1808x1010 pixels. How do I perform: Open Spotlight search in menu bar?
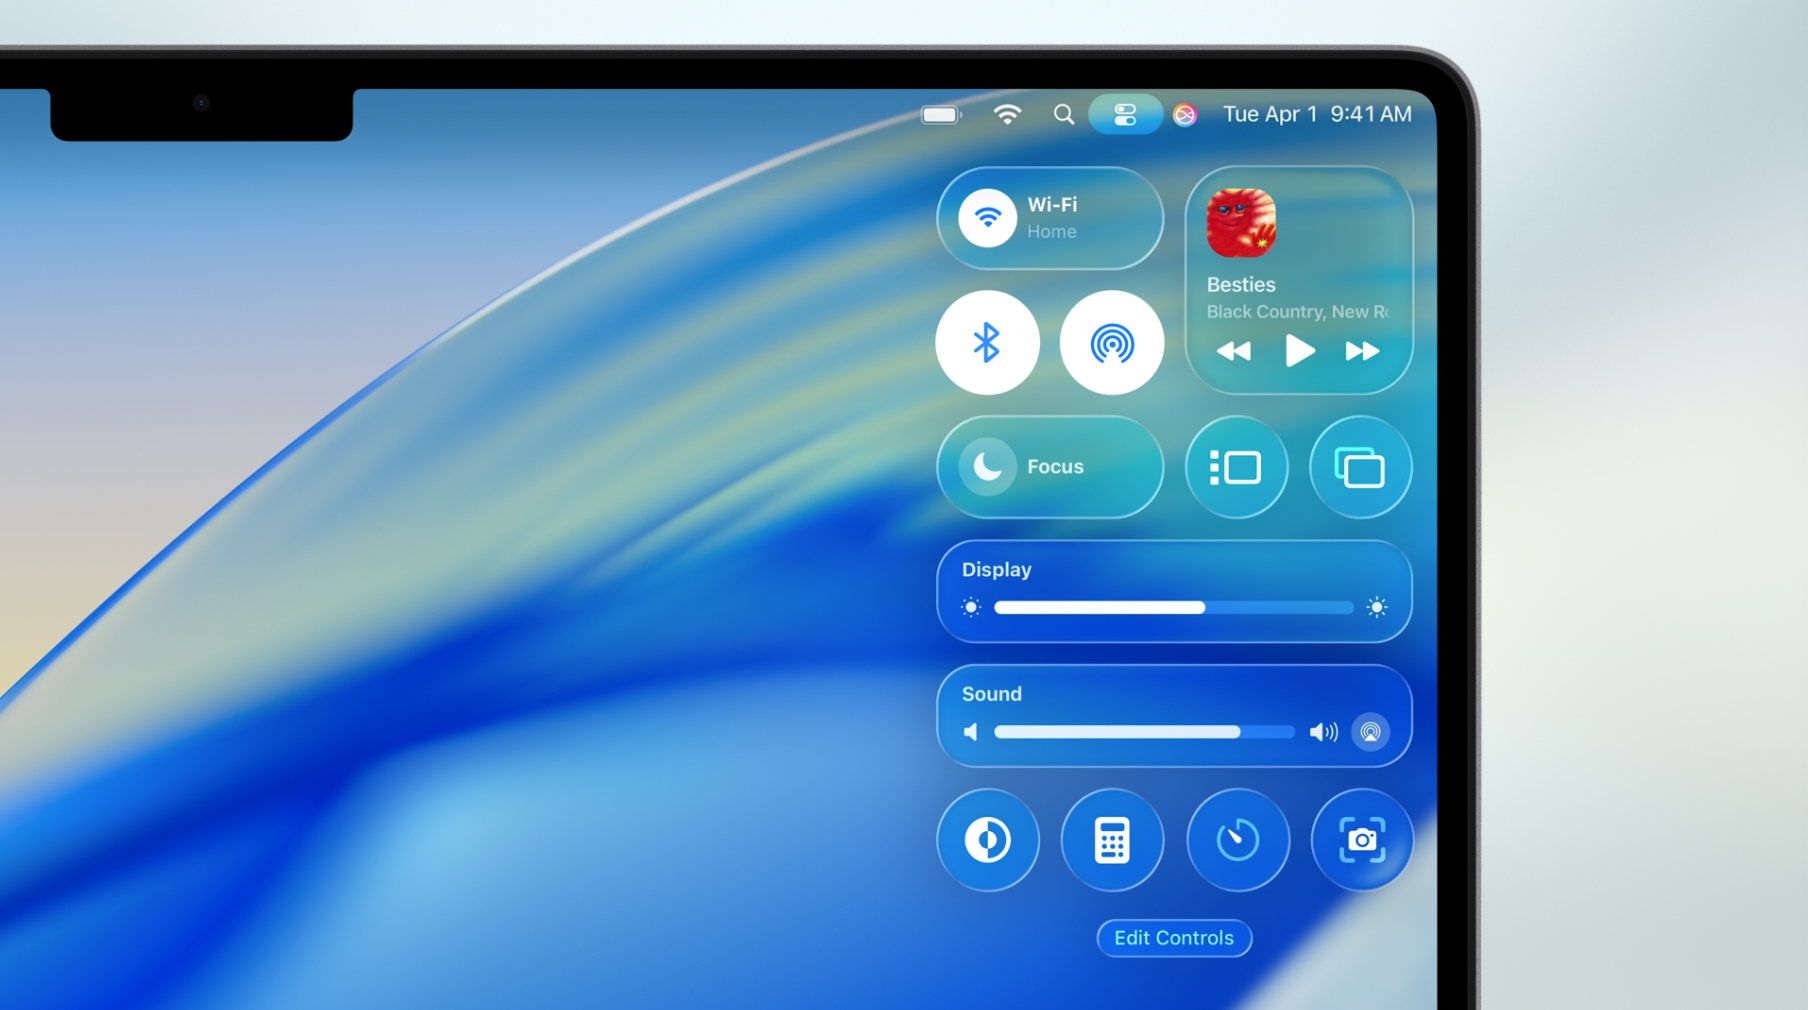1063,115
